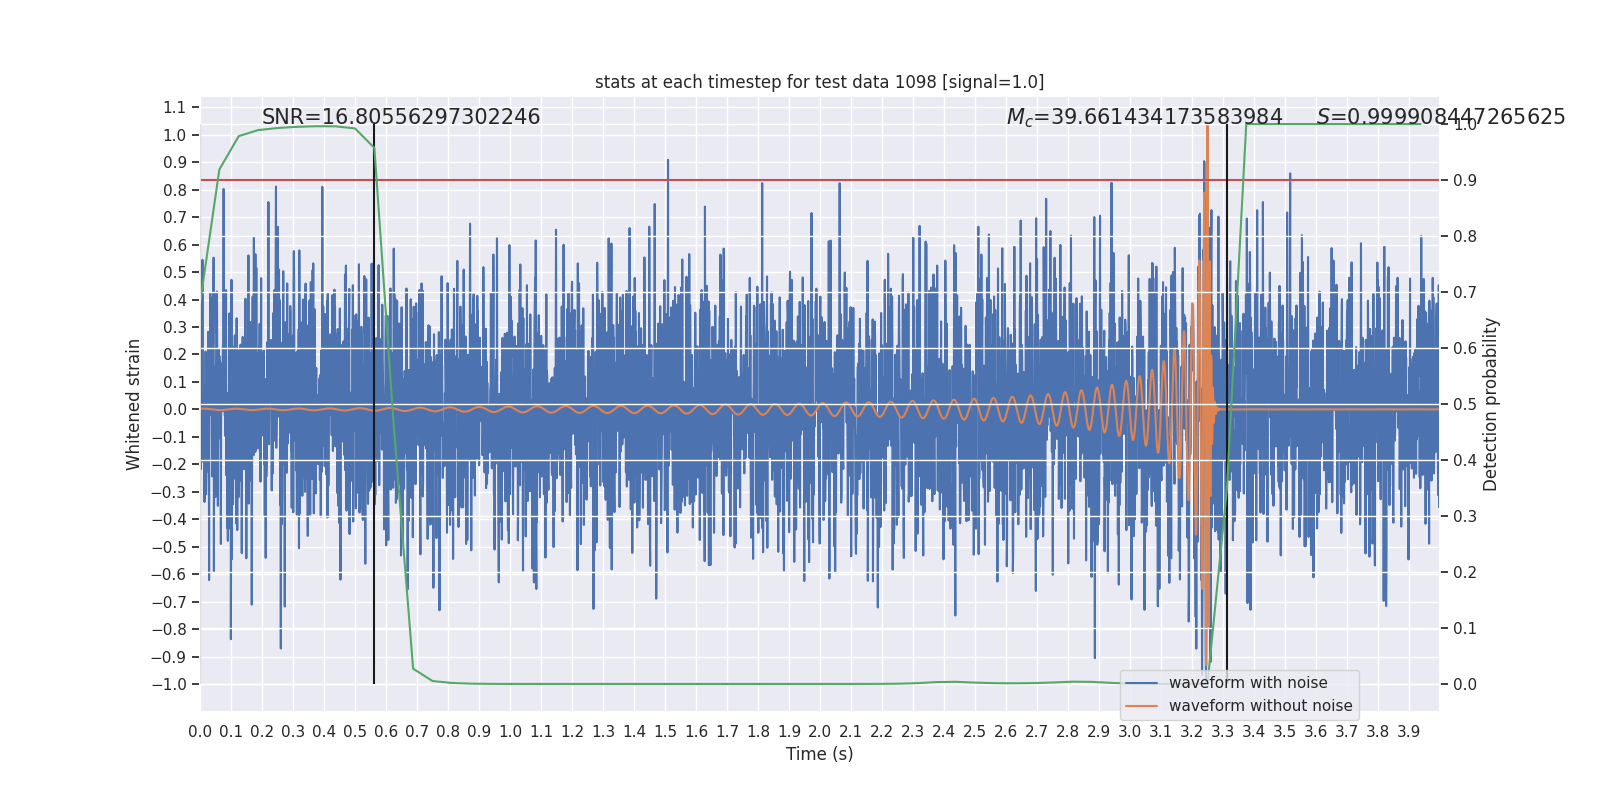Click the 'Time (s)' x-axis label
This screenshot has height=800, width=1600.
(819, 754)
